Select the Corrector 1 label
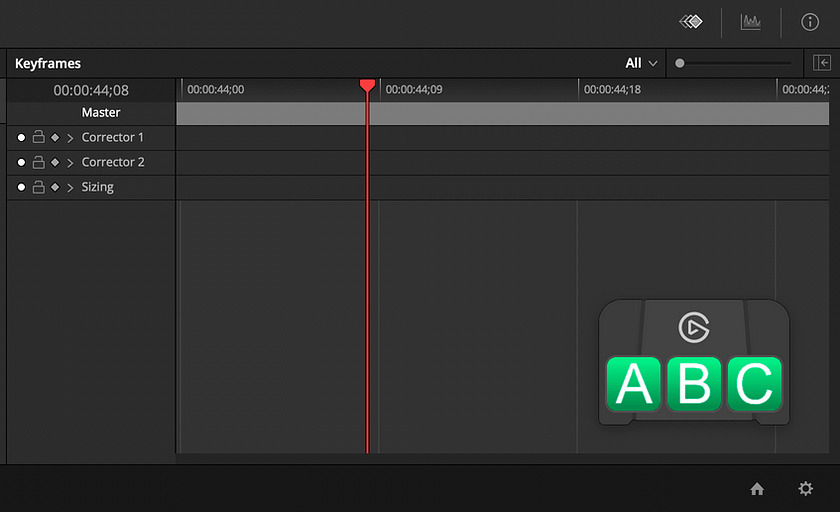 coord(112,138)
